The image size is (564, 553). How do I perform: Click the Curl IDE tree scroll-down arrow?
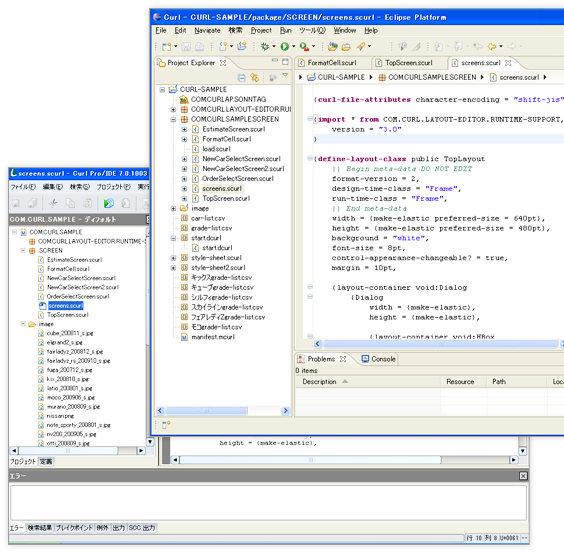pyautogui.click(x=150, y=441)
